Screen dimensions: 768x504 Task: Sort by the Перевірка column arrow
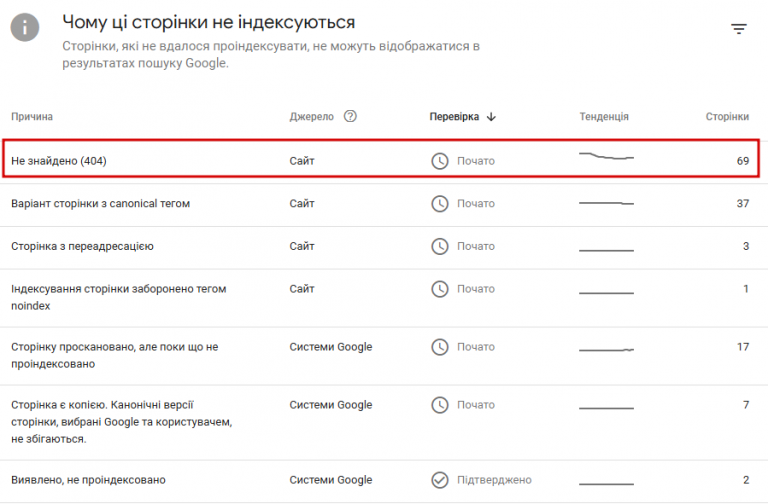(x=491, y=117)
